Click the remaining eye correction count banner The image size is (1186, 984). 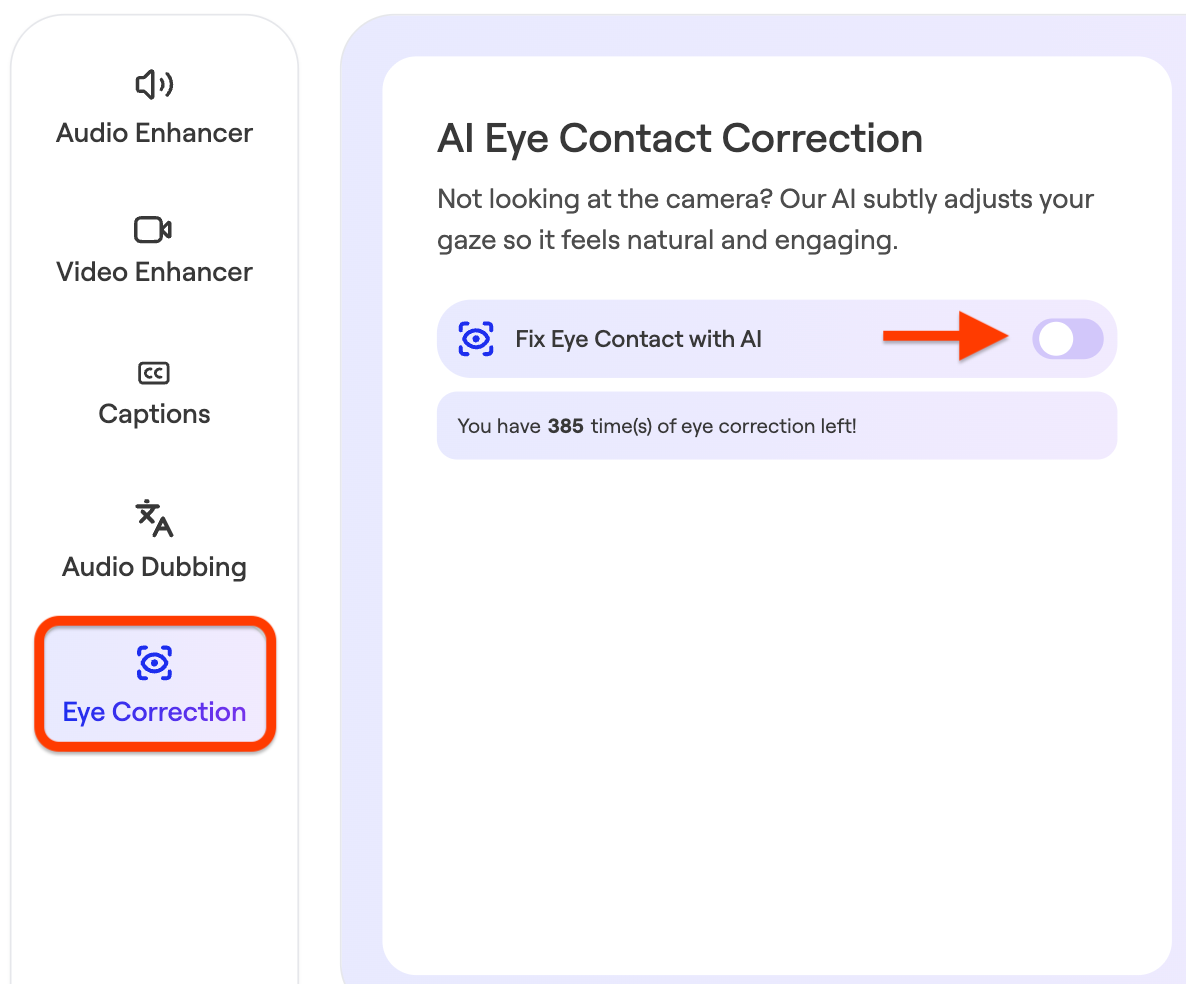[x=777, y=426]
